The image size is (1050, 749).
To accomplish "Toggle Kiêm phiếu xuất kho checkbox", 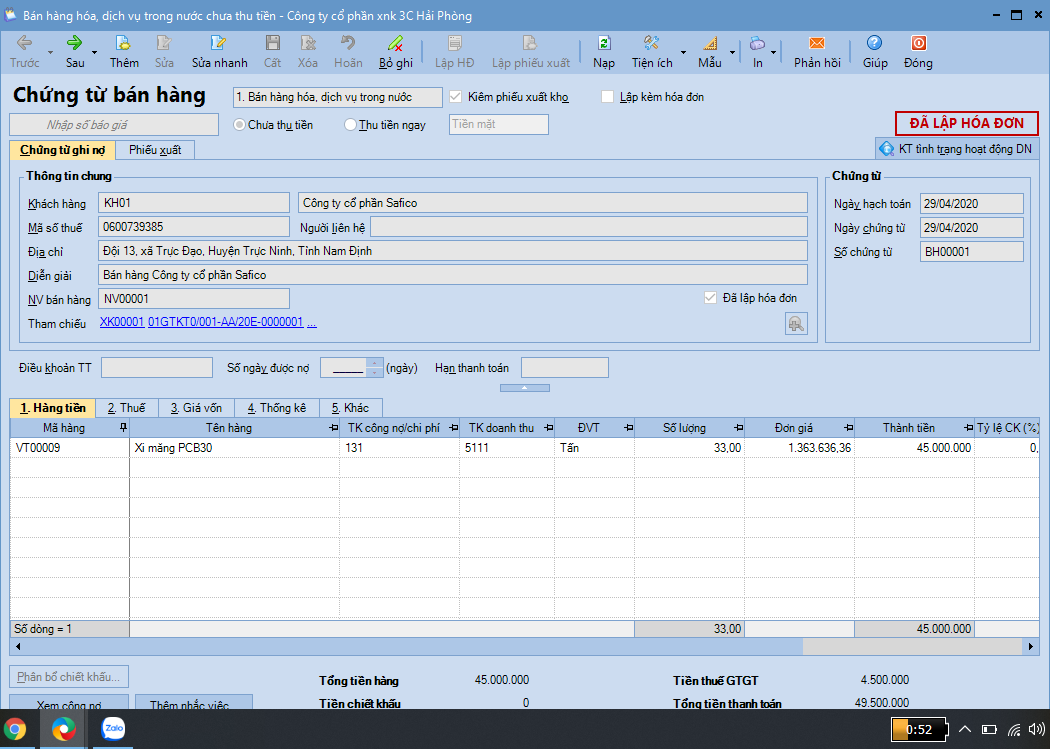I will coord(456,97).
